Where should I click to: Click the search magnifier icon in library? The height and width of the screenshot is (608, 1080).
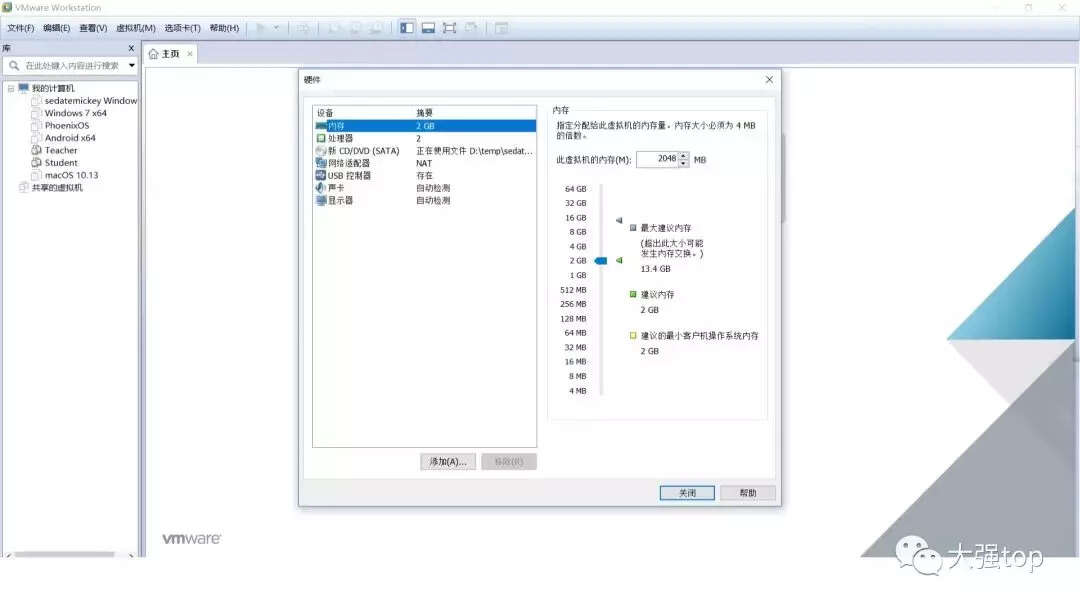pyautogui.click(x=14, y=65)
